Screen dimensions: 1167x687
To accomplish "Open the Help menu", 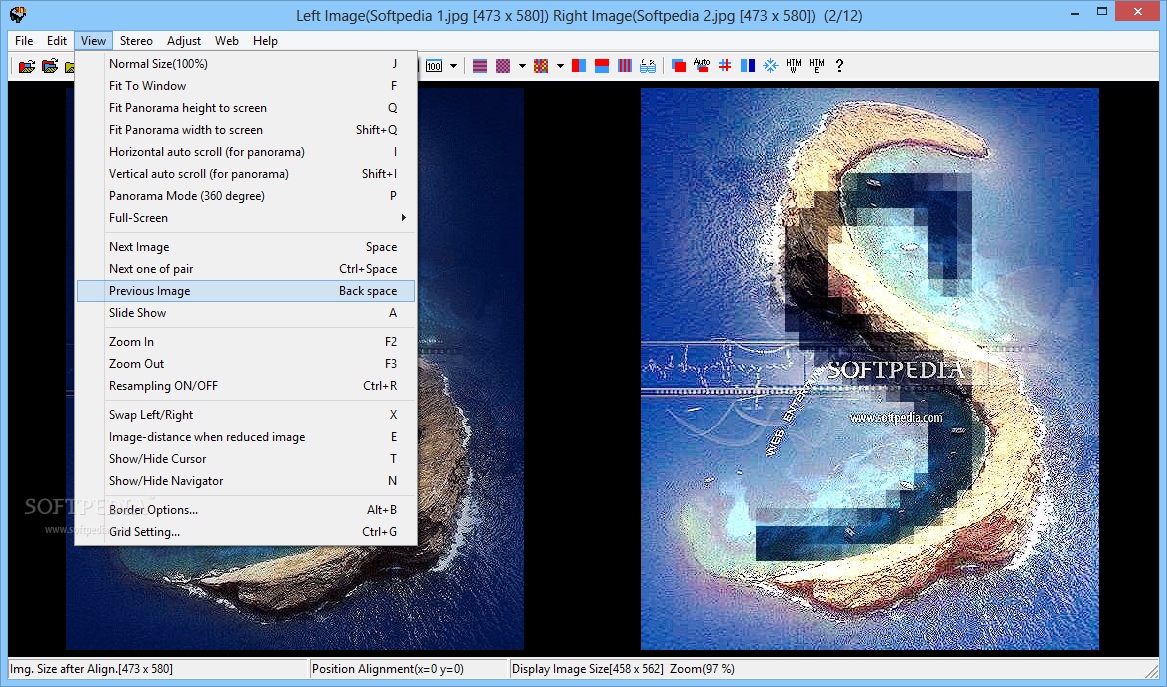I will click(x=265, y=41).
